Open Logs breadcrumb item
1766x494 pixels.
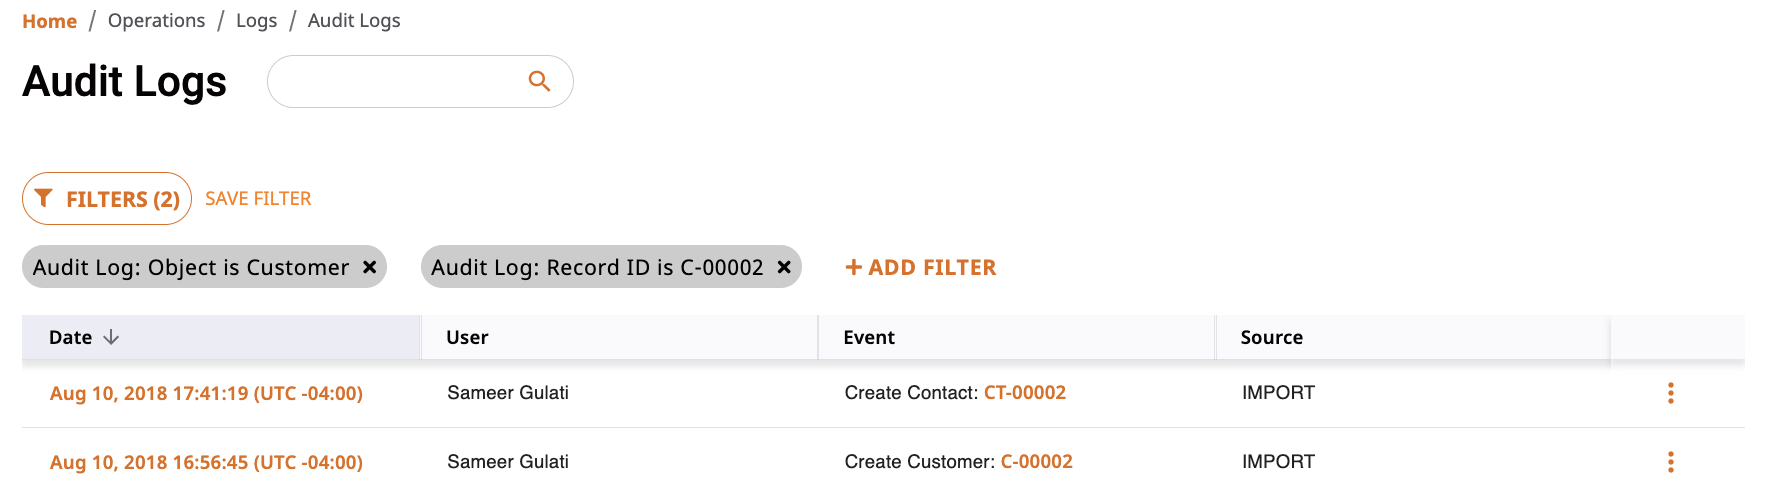pos(256,20)
